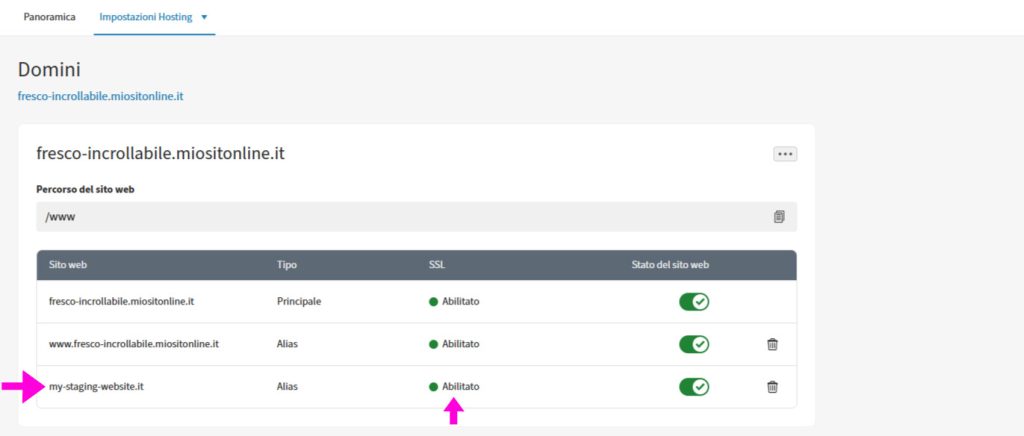1024x436 pixels.
Task: Click fresco-incrollabile.miositonline.it in the table's first row
Action: tap(121, 301)
